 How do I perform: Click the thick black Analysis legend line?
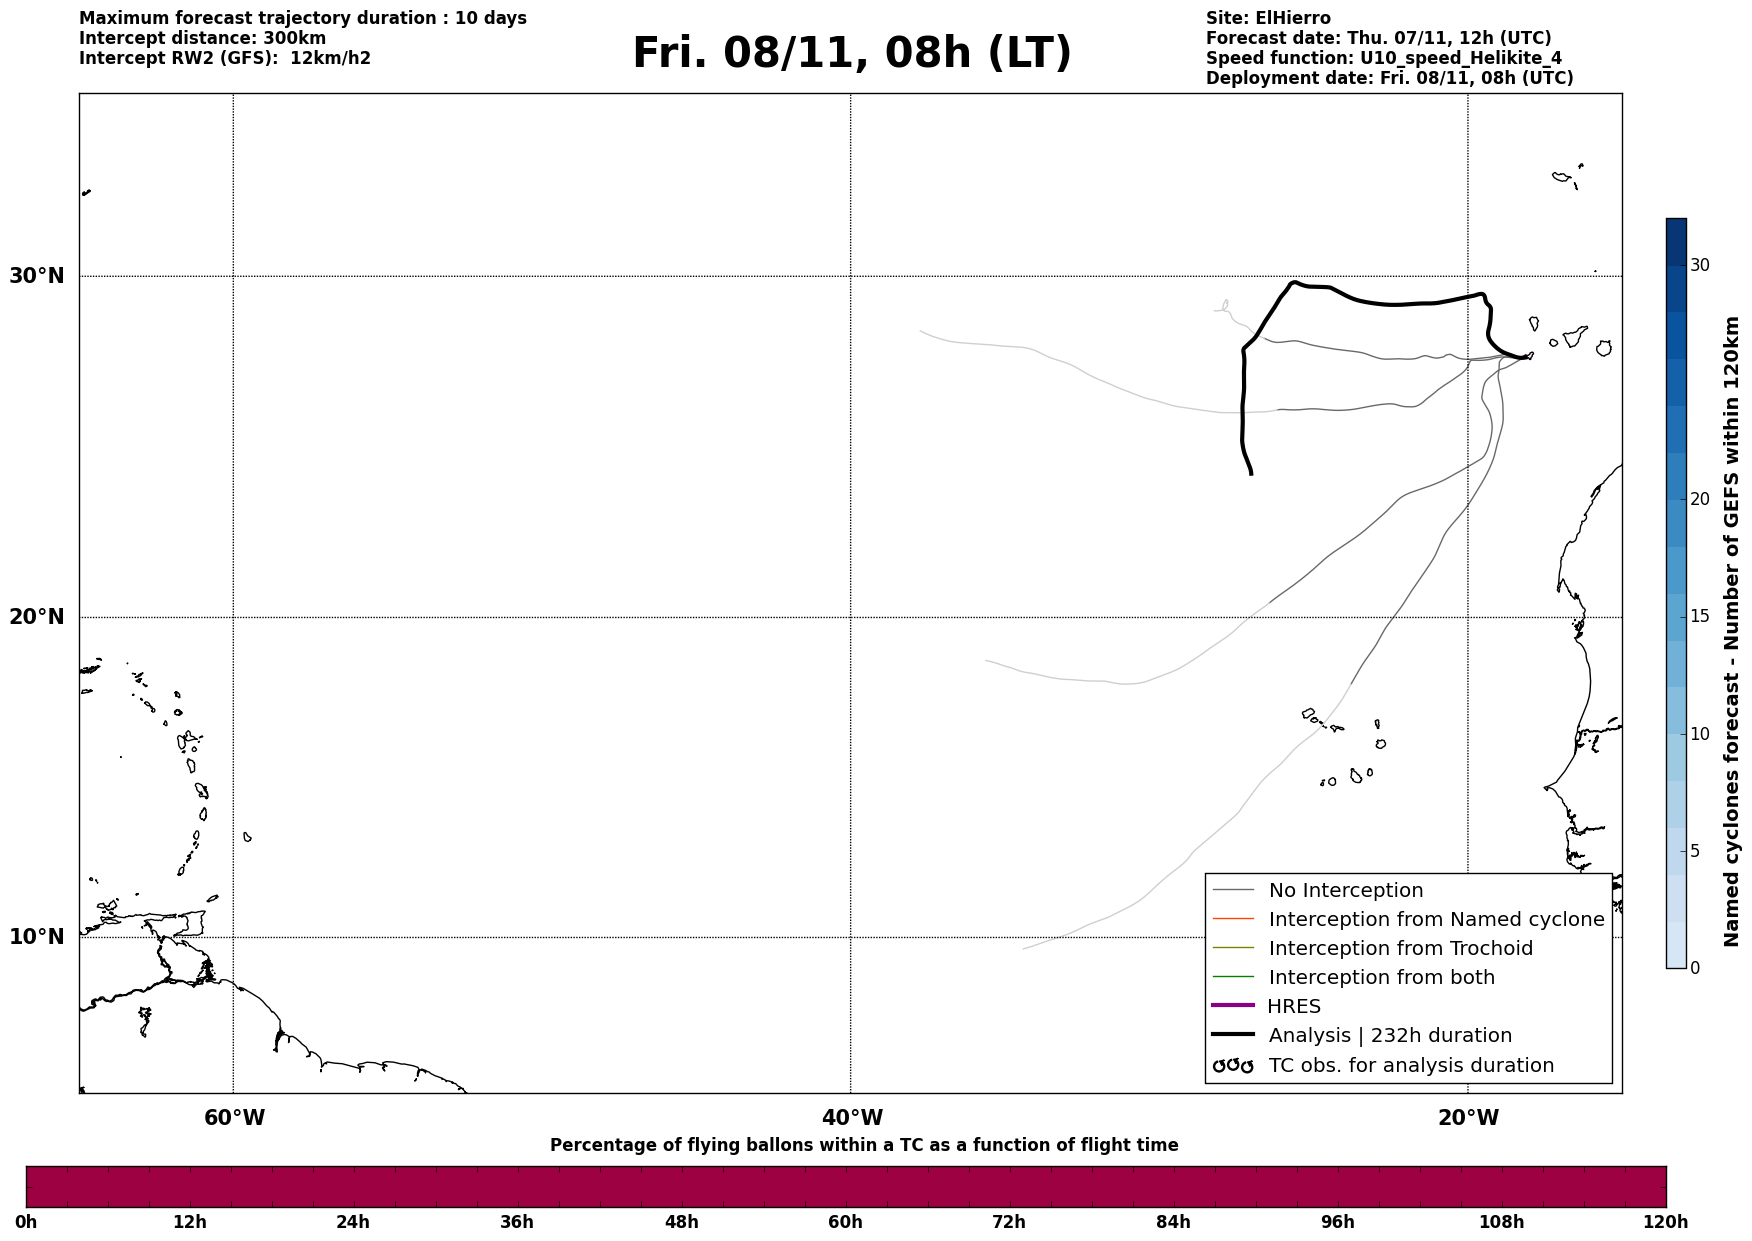point(1233,1035)
